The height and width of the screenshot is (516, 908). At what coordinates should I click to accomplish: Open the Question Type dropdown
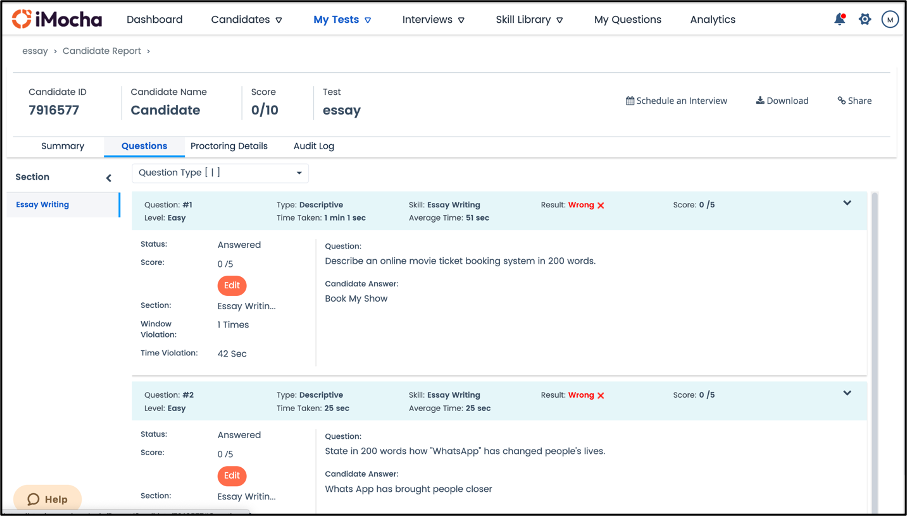click(220, 173)
